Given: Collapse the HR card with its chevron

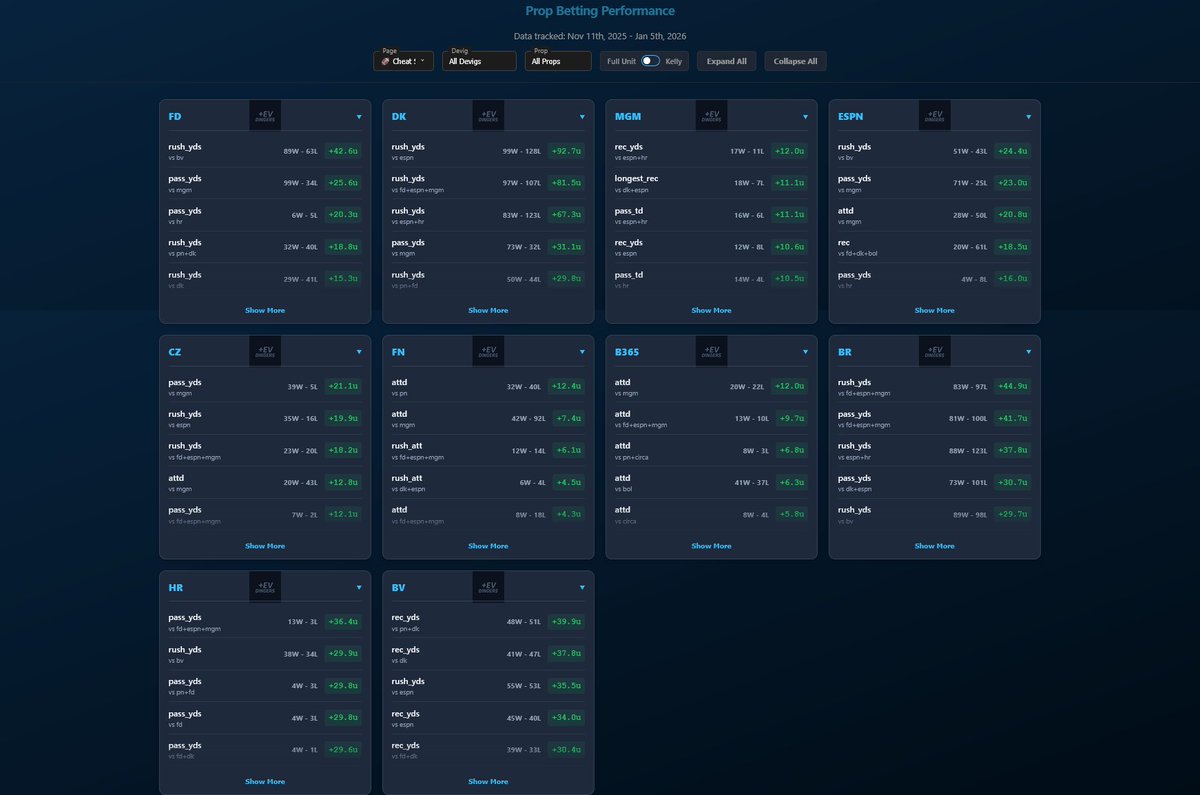Looking at the screenshot, I should [x=359, y=587].
